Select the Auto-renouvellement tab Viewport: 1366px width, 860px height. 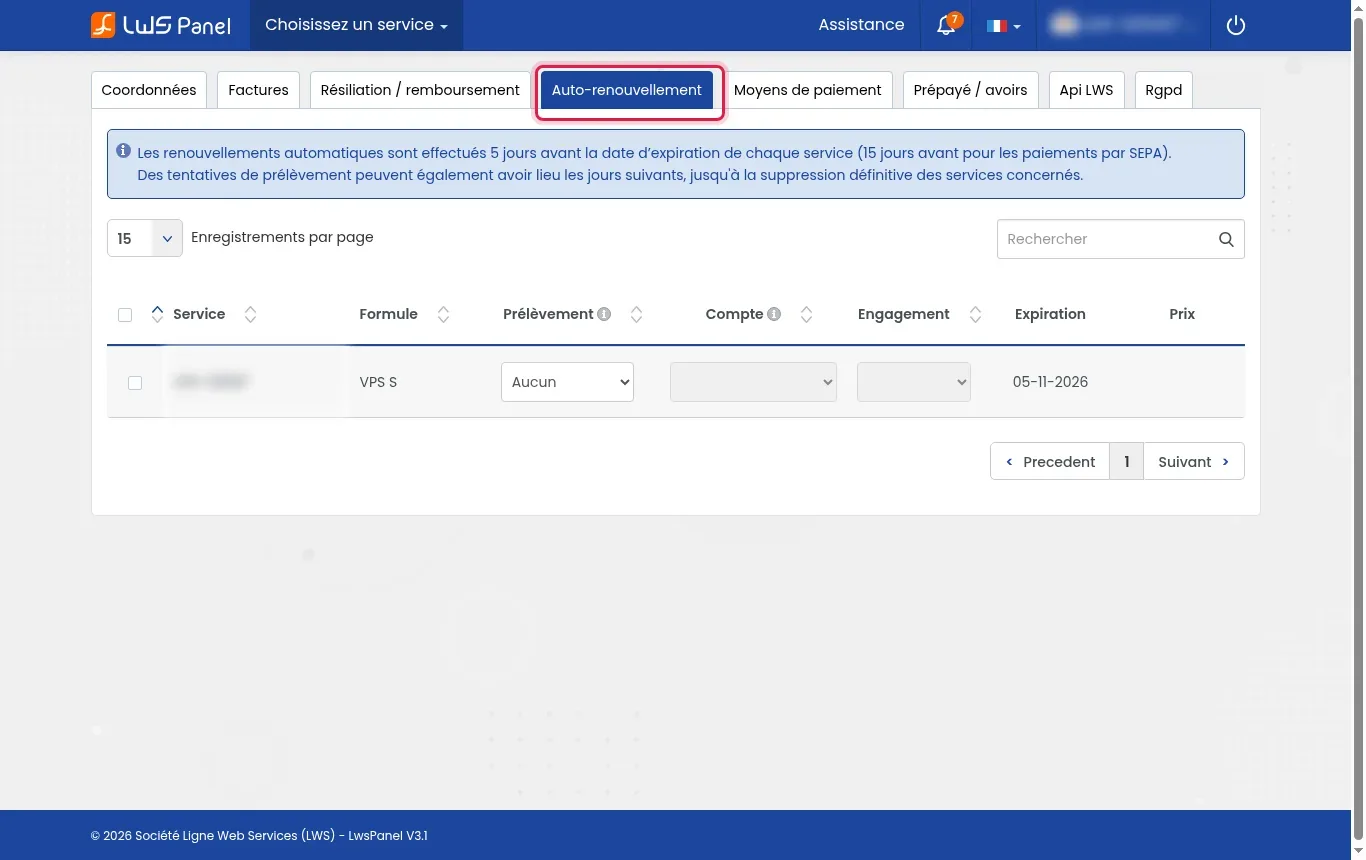[627, 90]
